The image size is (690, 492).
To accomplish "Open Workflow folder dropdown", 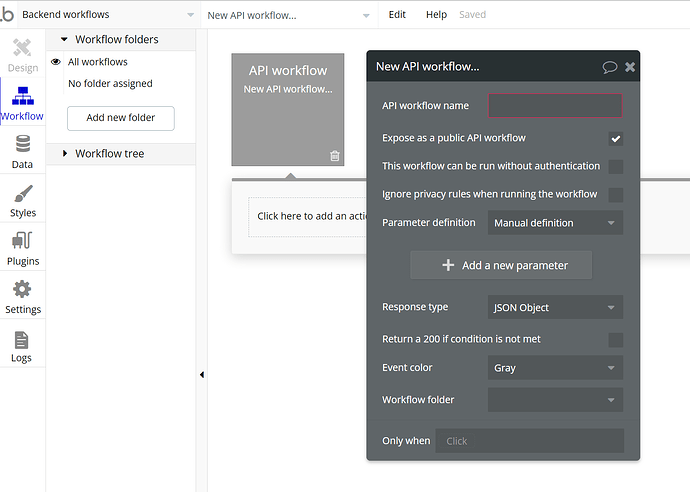I will (x=555, y=400).
